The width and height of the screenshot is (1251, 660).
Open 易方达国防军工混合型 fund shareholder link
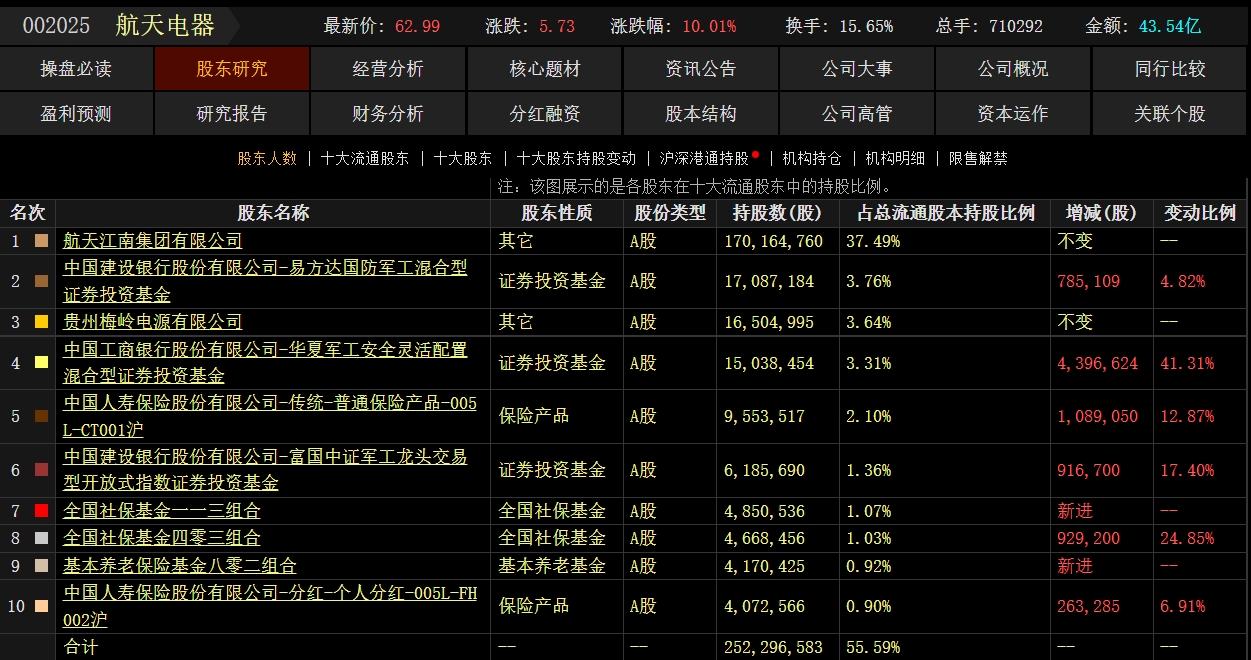tap(265, 281)
